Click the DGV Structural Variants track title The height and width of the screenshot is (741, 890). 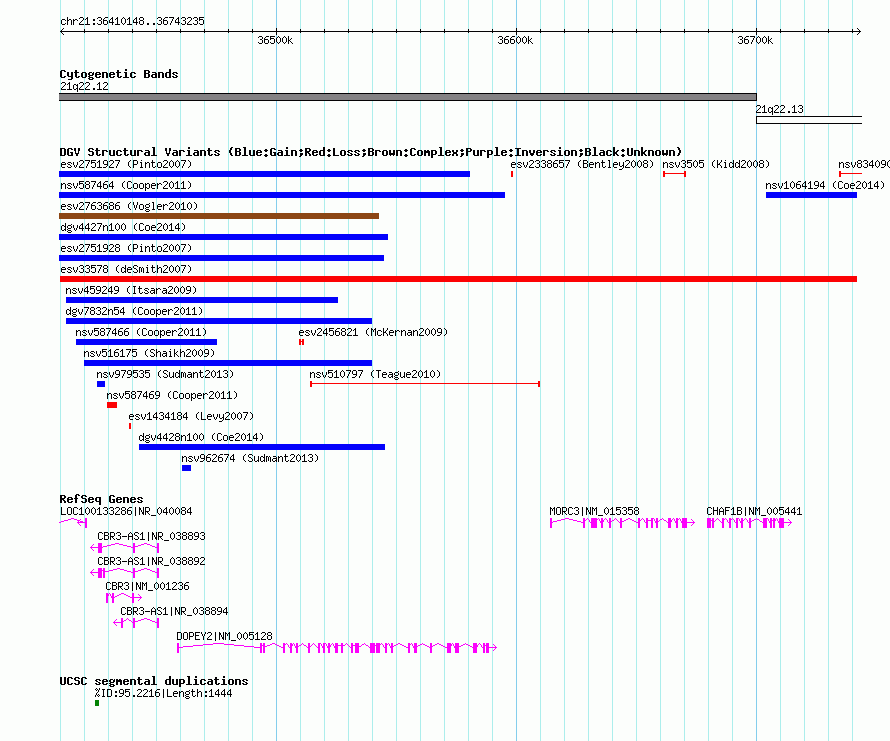coord(371,152)
